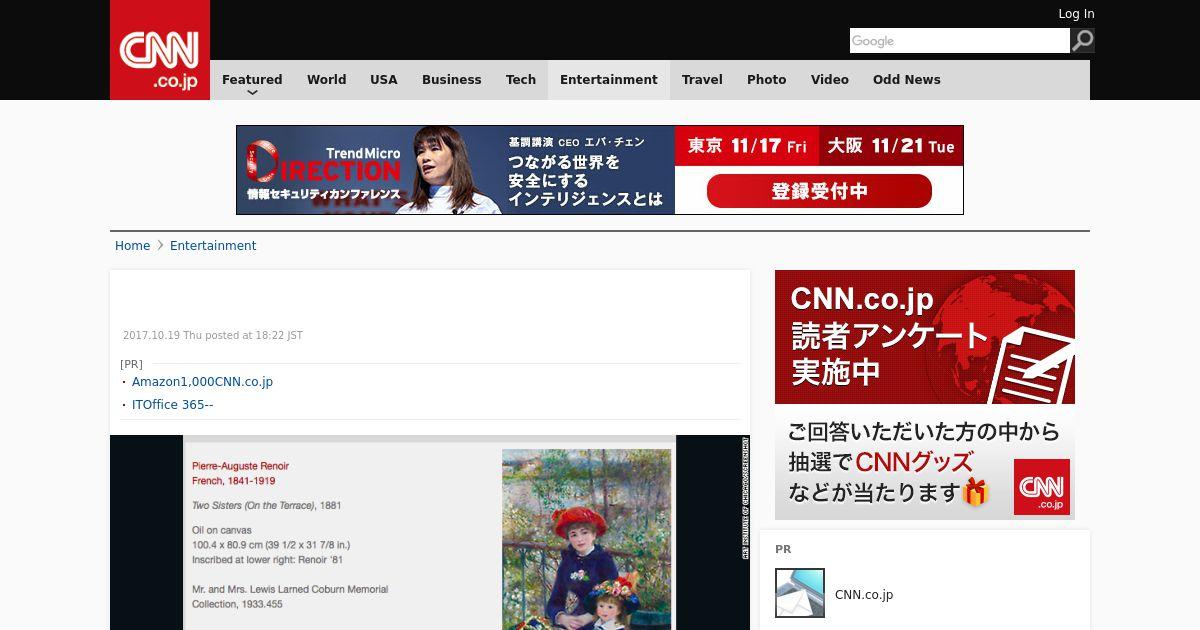Focus the Google search input field

pyautogui.click(x=960, y=41)
